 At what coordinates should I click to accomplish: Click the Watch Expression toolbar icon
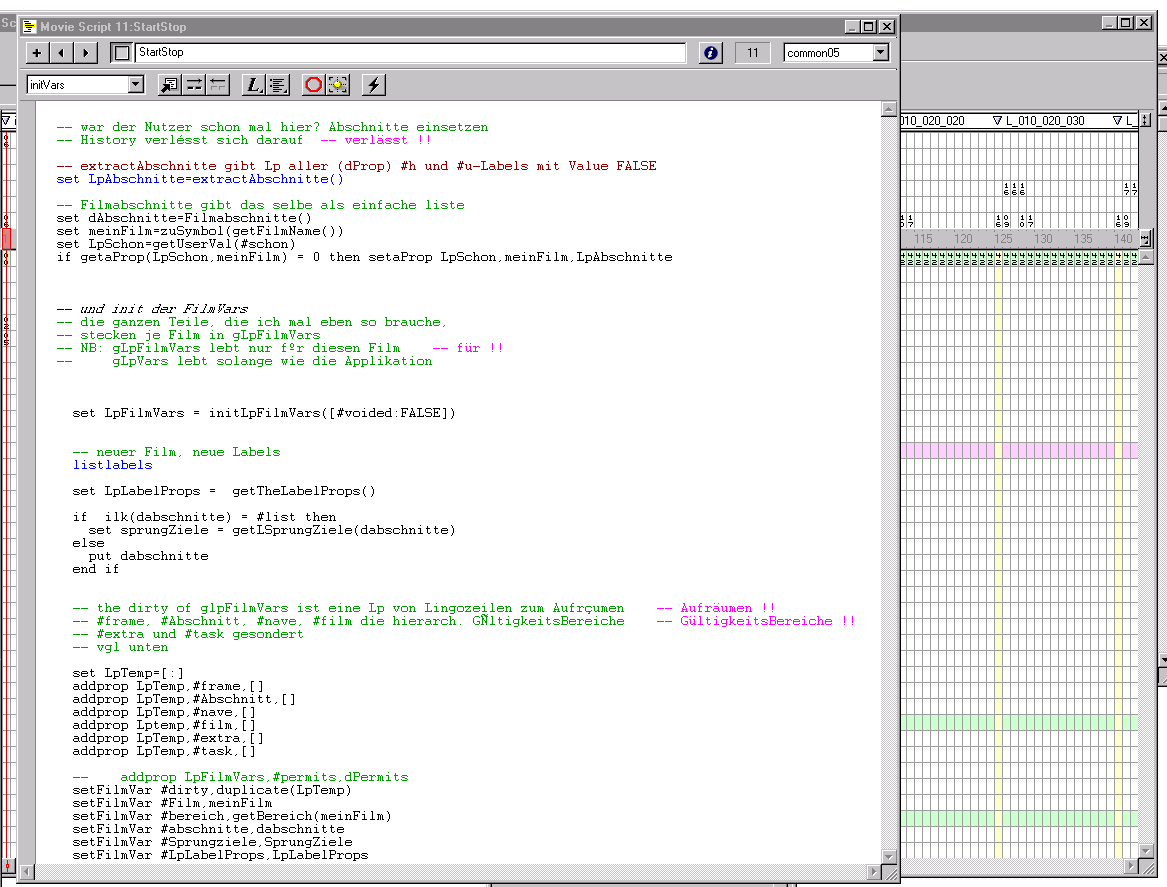point(338,85)
